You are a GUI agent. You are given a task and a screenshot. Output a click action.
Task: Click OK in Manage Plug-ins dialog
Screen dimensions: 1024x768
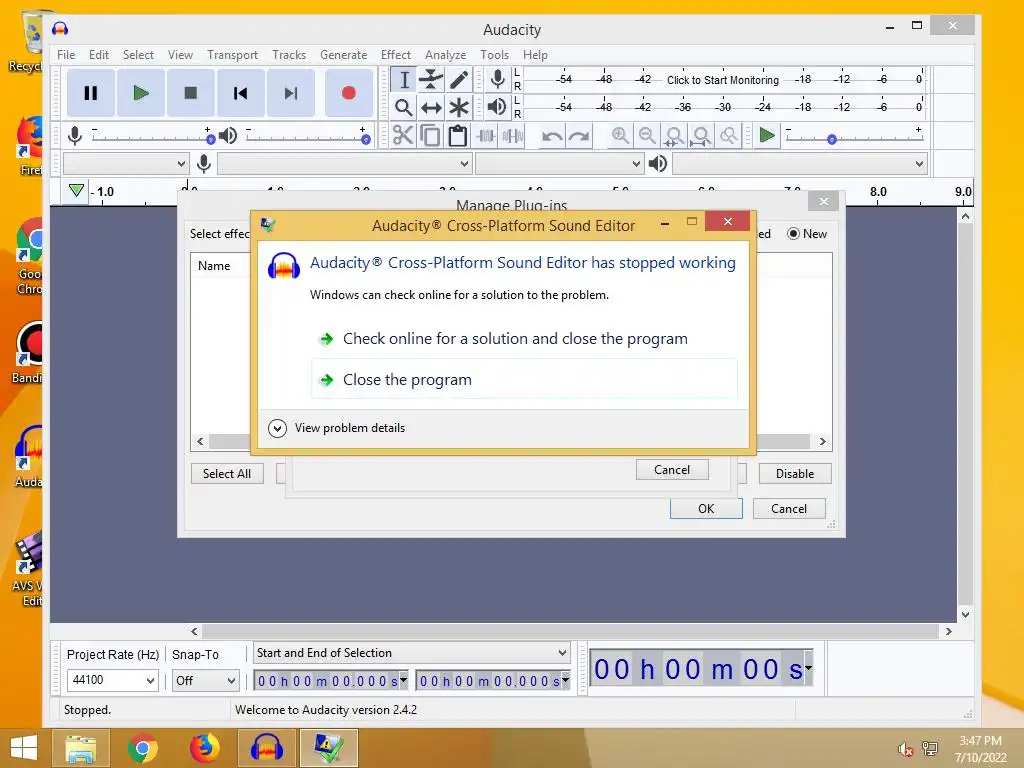point(706,509)
